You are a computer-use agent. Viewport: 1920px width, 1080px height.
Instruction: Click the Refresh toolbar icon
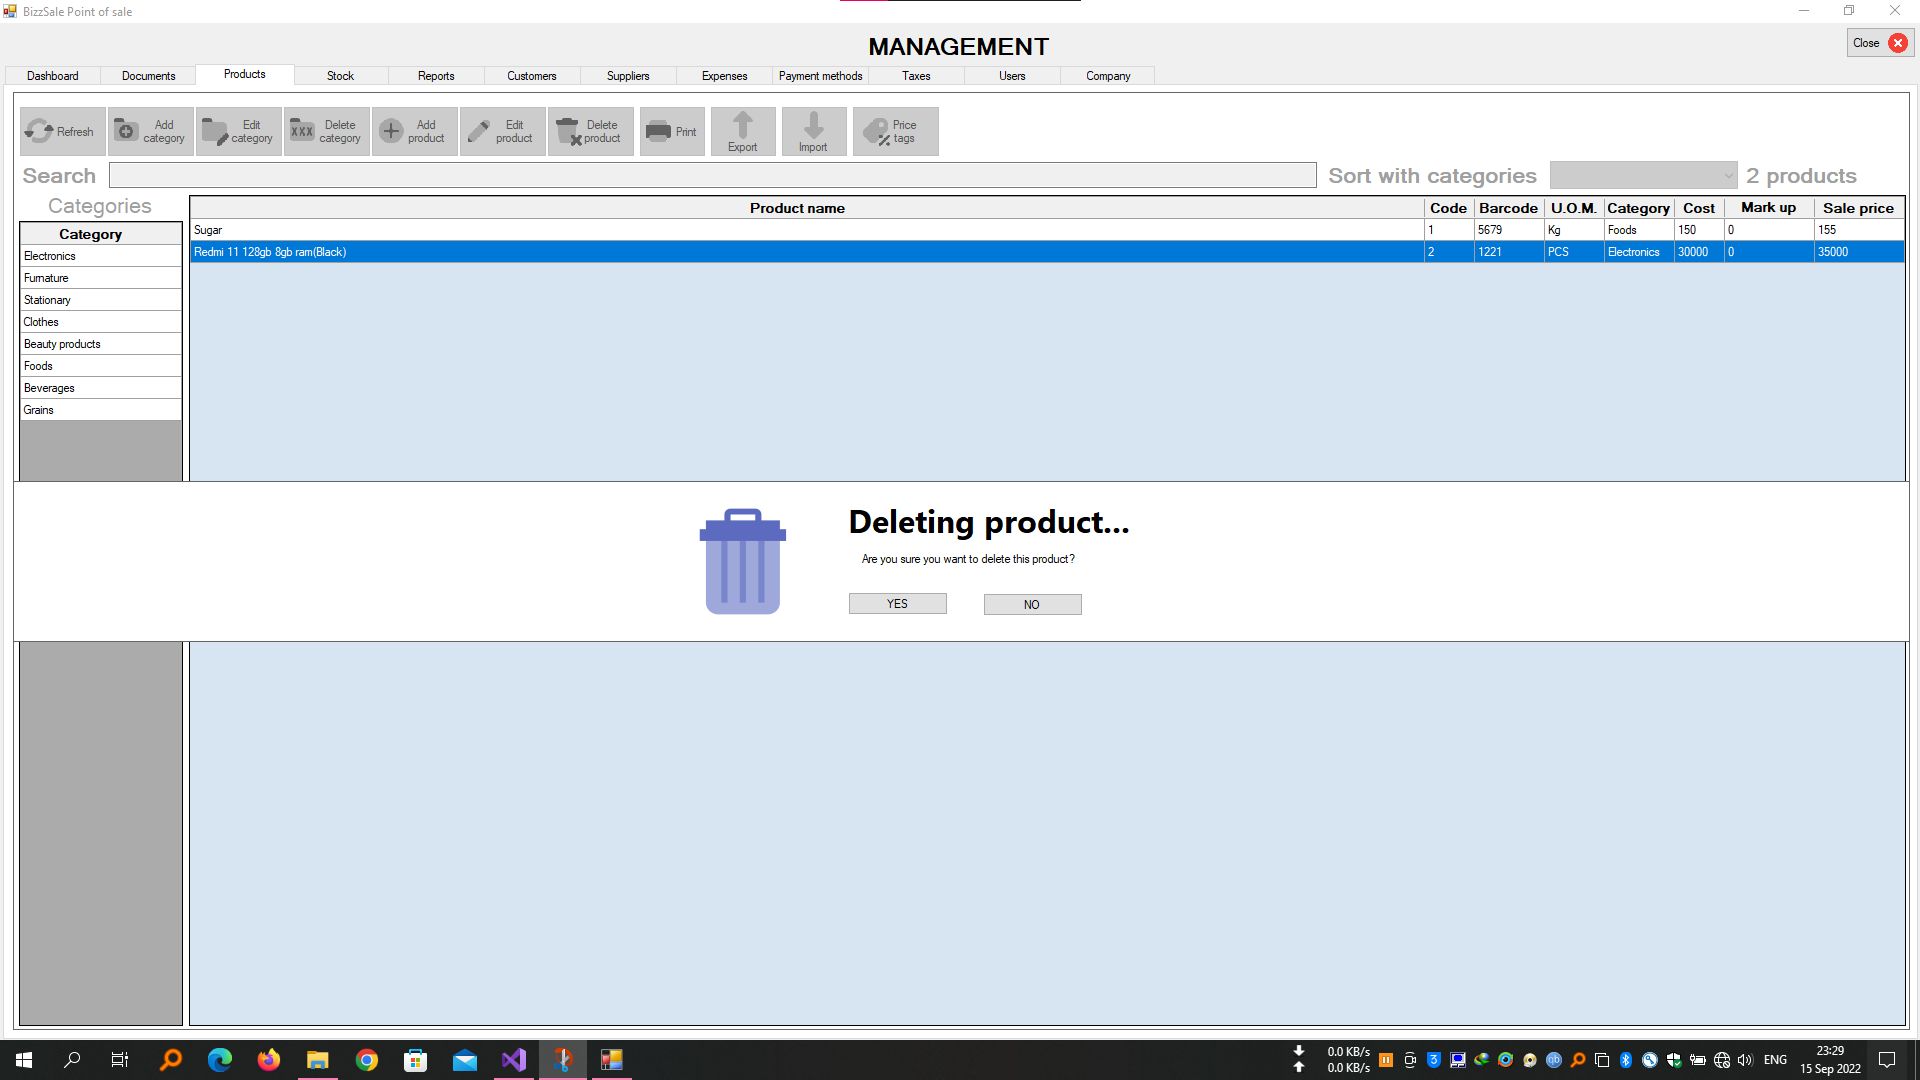pyautogui.click(x=40, y=131)
